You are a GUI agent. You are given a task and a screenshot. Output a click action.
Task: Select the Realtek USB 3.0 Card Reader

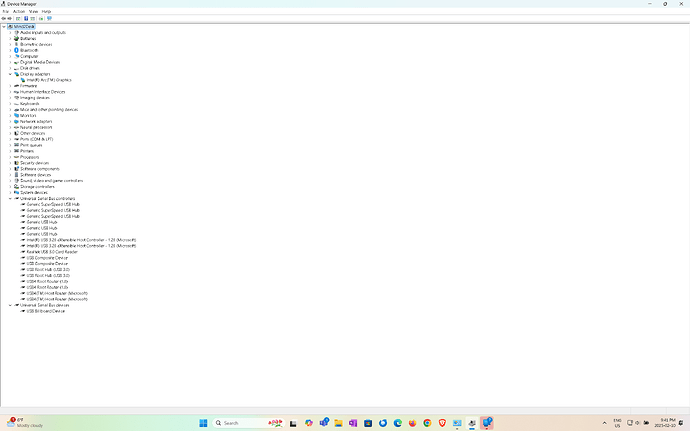click(50, 252)
